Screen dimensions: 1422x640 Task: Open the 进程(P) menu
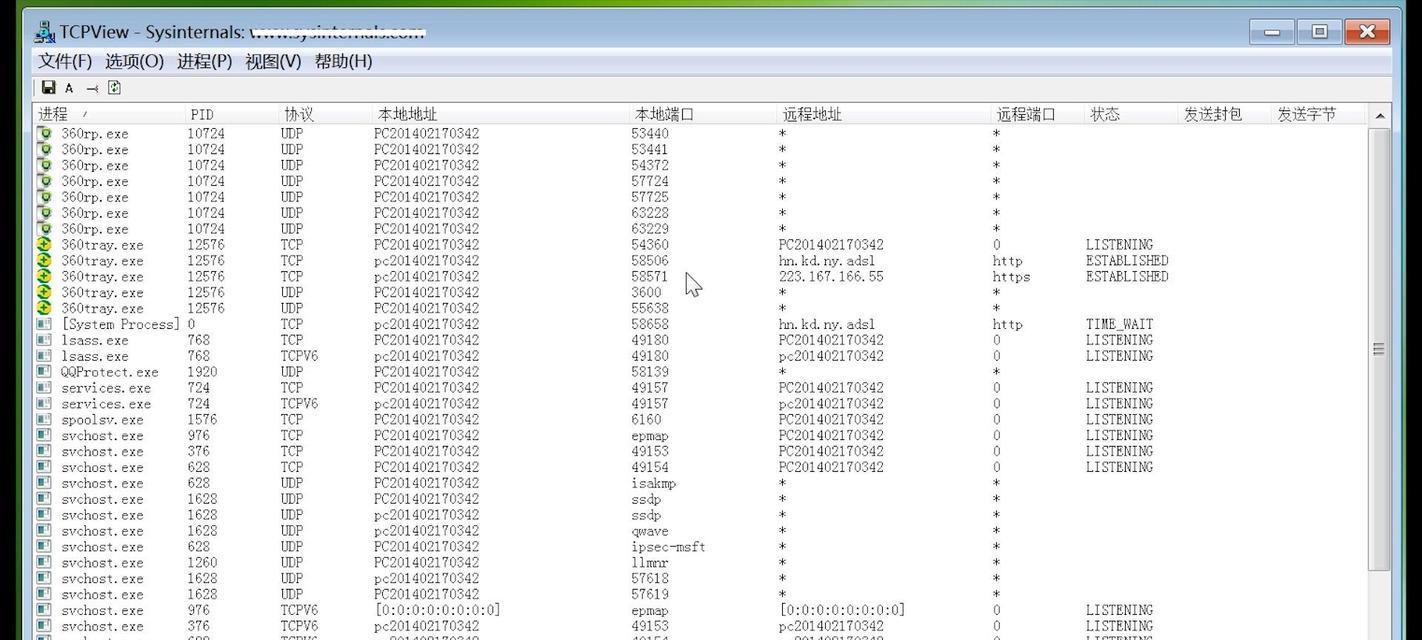pos(205,61)
